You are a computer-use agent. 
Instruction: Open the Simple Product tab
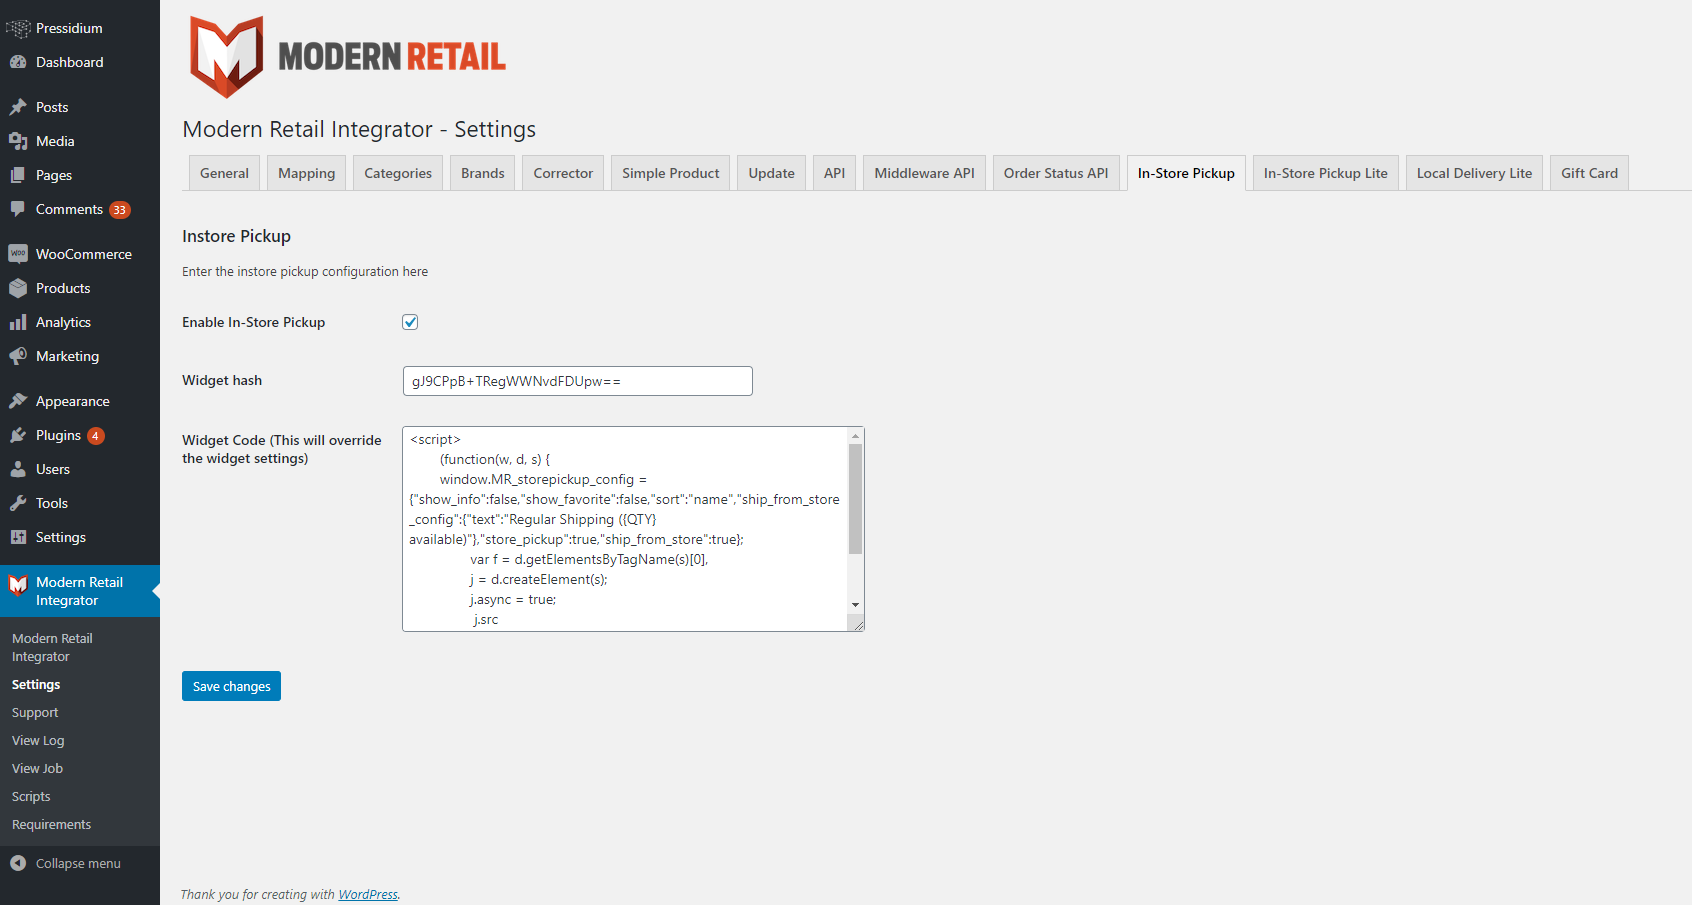pos(671,173)
